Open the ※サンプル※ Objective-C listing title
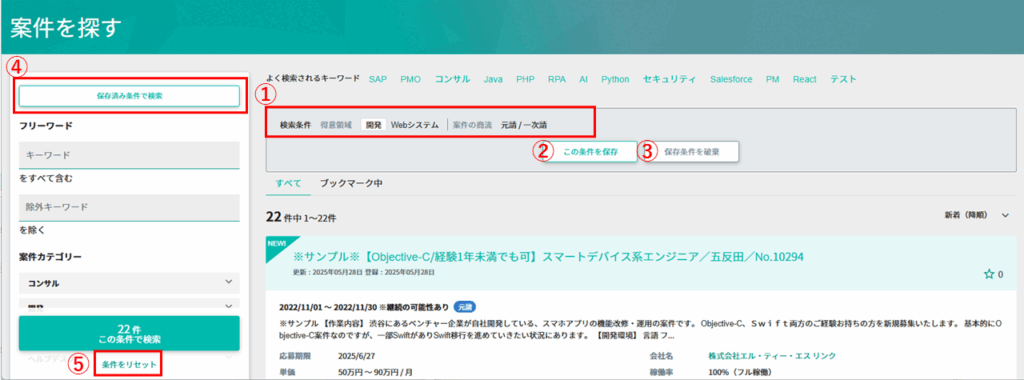Viewport: 1024px width, 380px height. [548, 257]
